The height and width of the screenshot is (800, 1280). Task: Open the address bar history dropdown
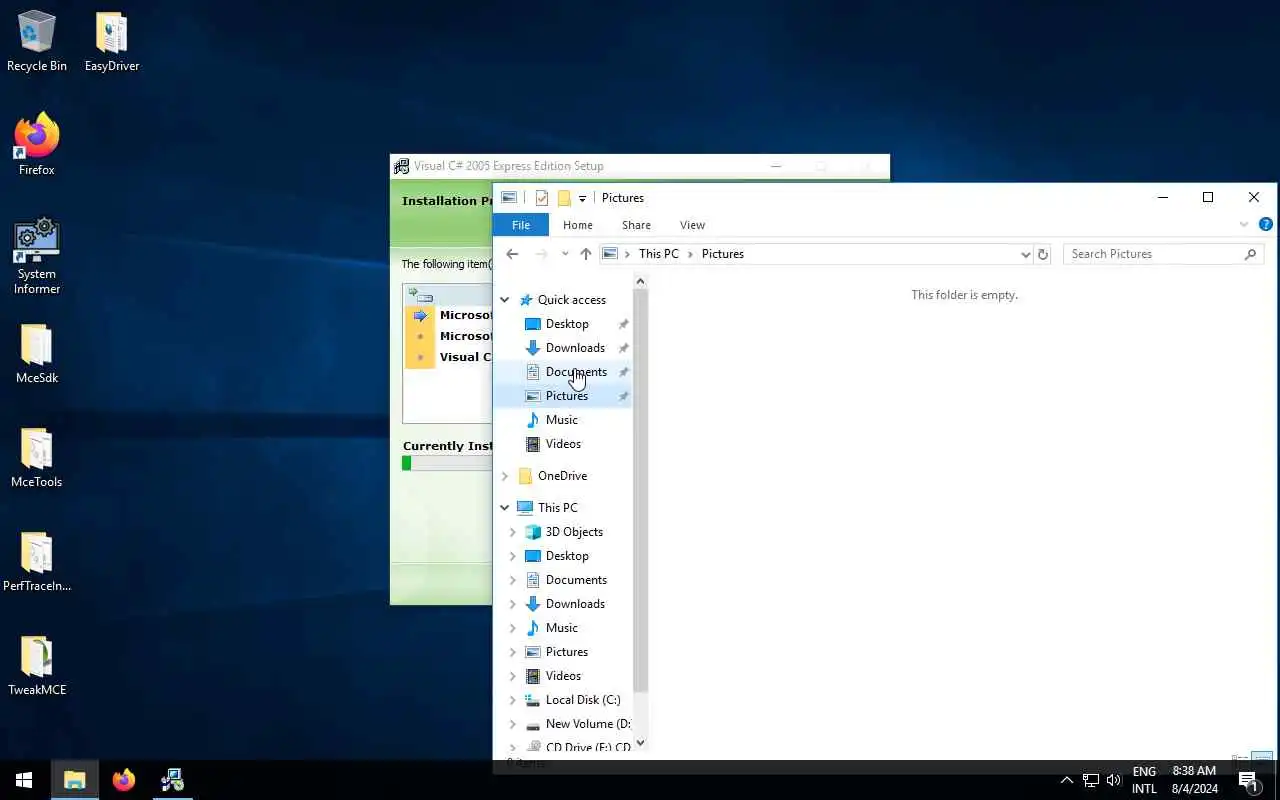click(x=1025, y=254)
